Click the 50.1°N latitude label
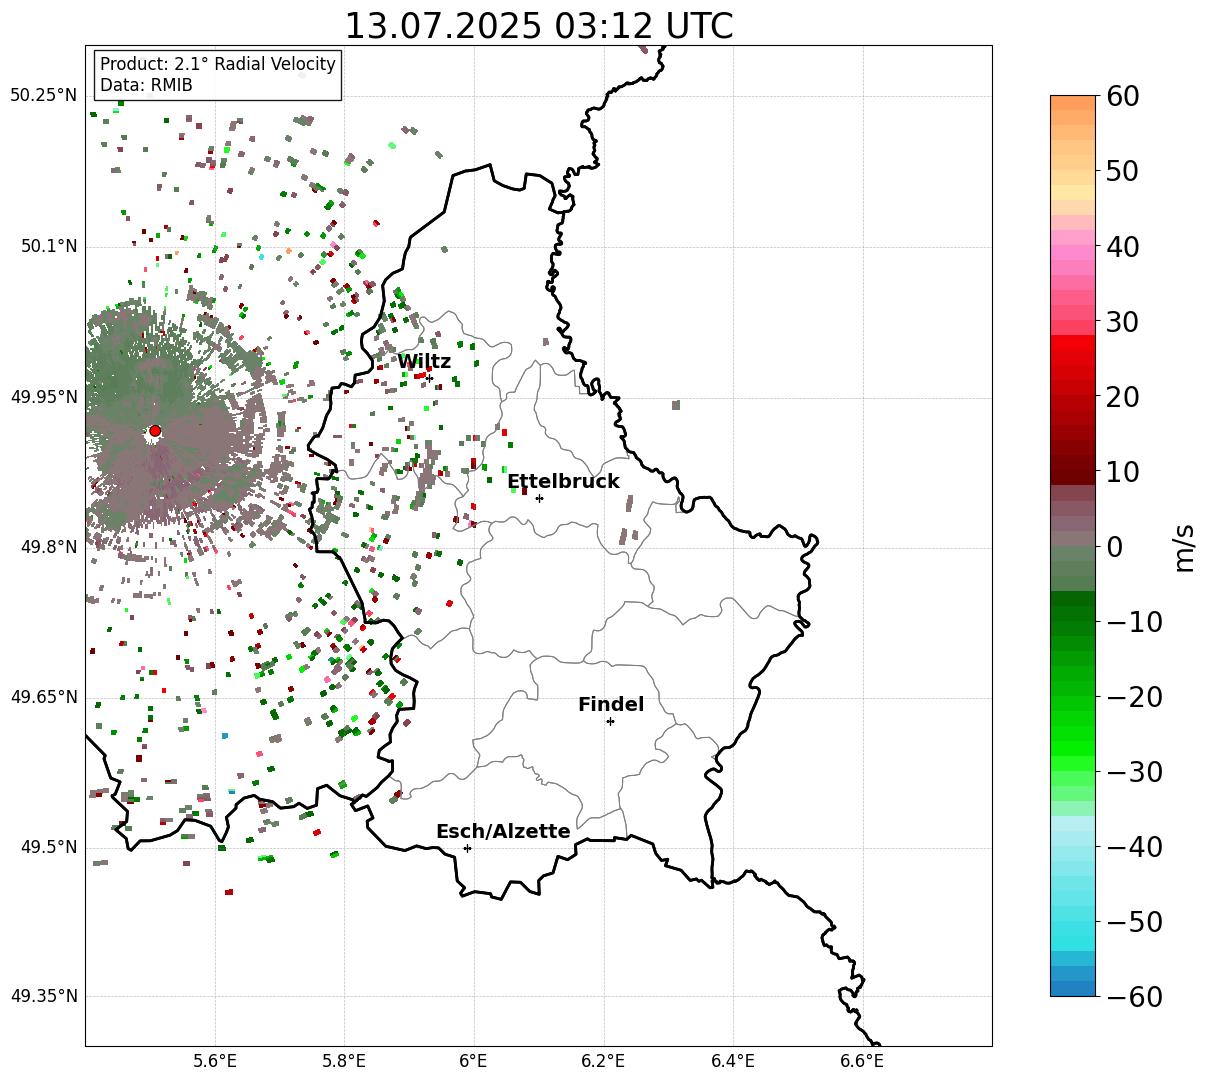 point(49,246)
